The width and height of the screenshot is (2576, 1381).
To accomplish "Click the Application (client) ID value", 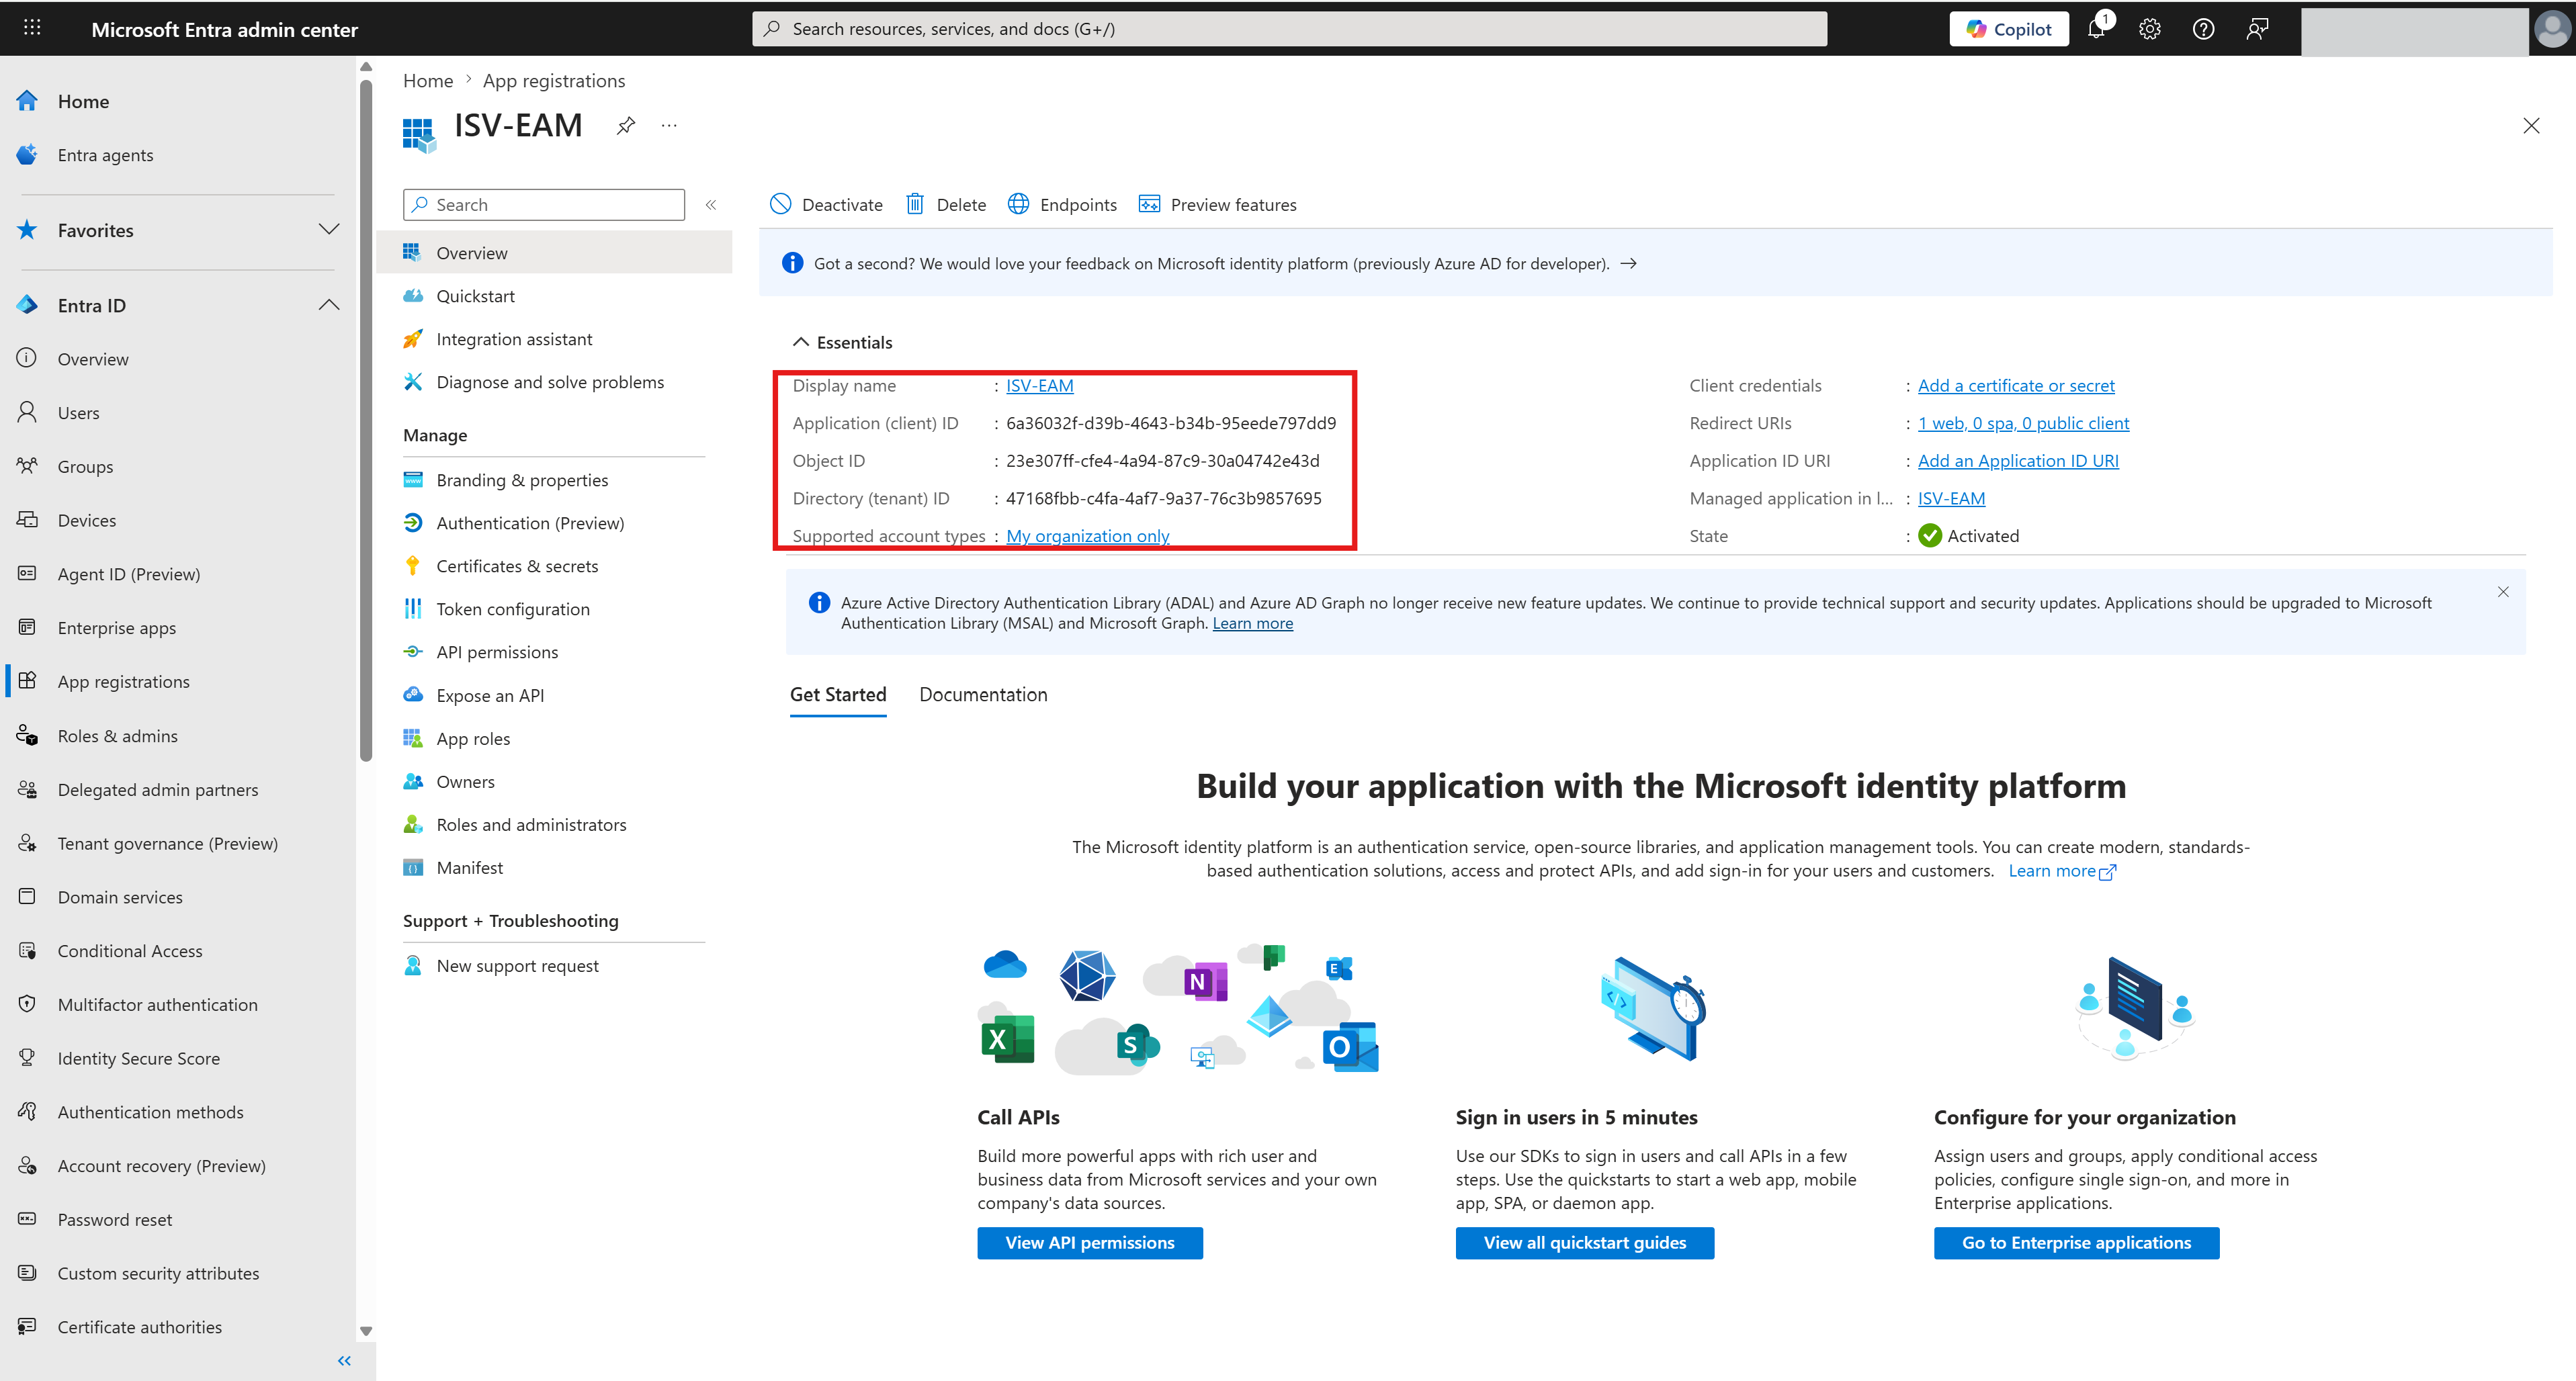I will 1170,423.
